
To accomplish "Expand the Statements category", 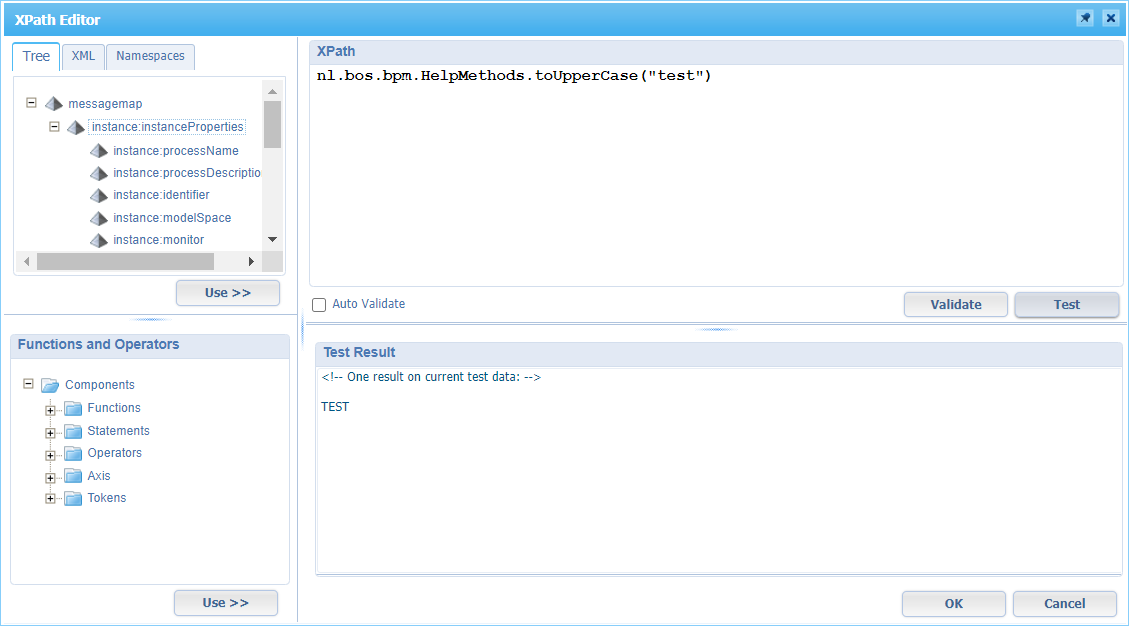I will 51,430.
